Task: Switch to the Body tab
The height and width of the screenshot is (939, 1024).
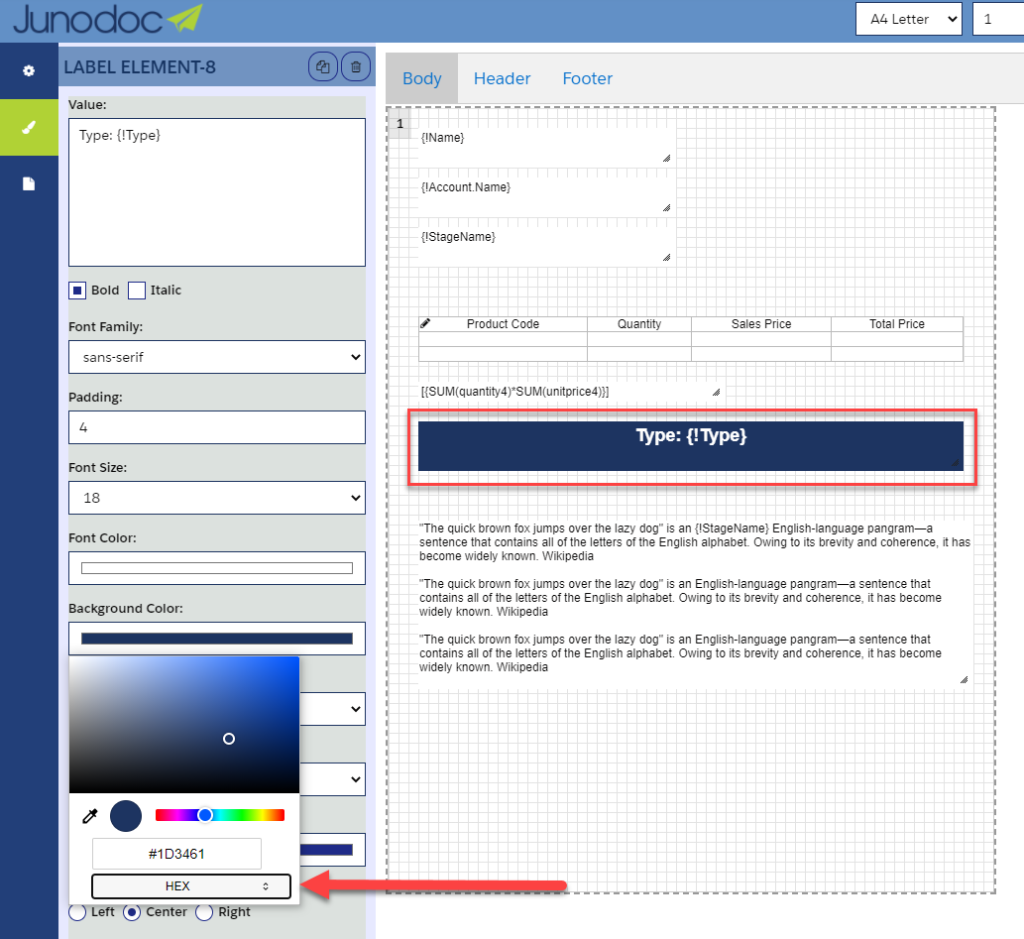Action: (x=422, y=78)
